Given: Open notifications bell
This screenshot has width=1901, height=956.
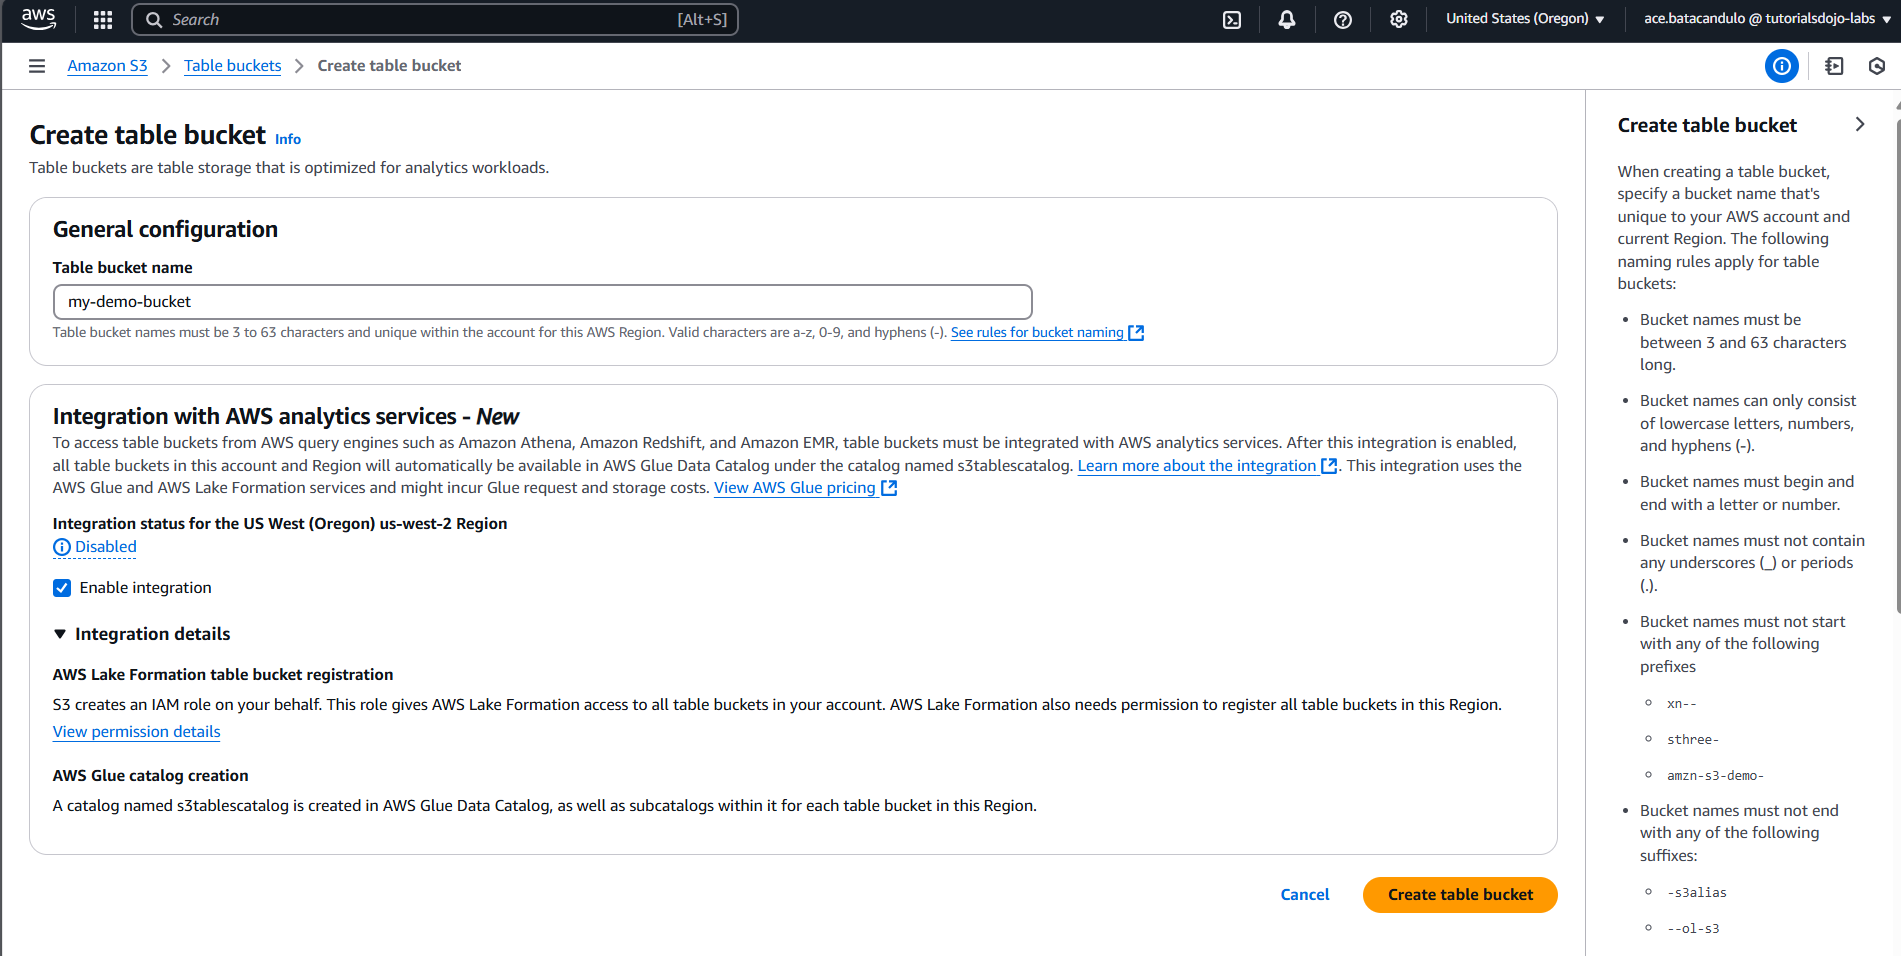Looking at the screenshot, I should click(x=1287, y=20).
